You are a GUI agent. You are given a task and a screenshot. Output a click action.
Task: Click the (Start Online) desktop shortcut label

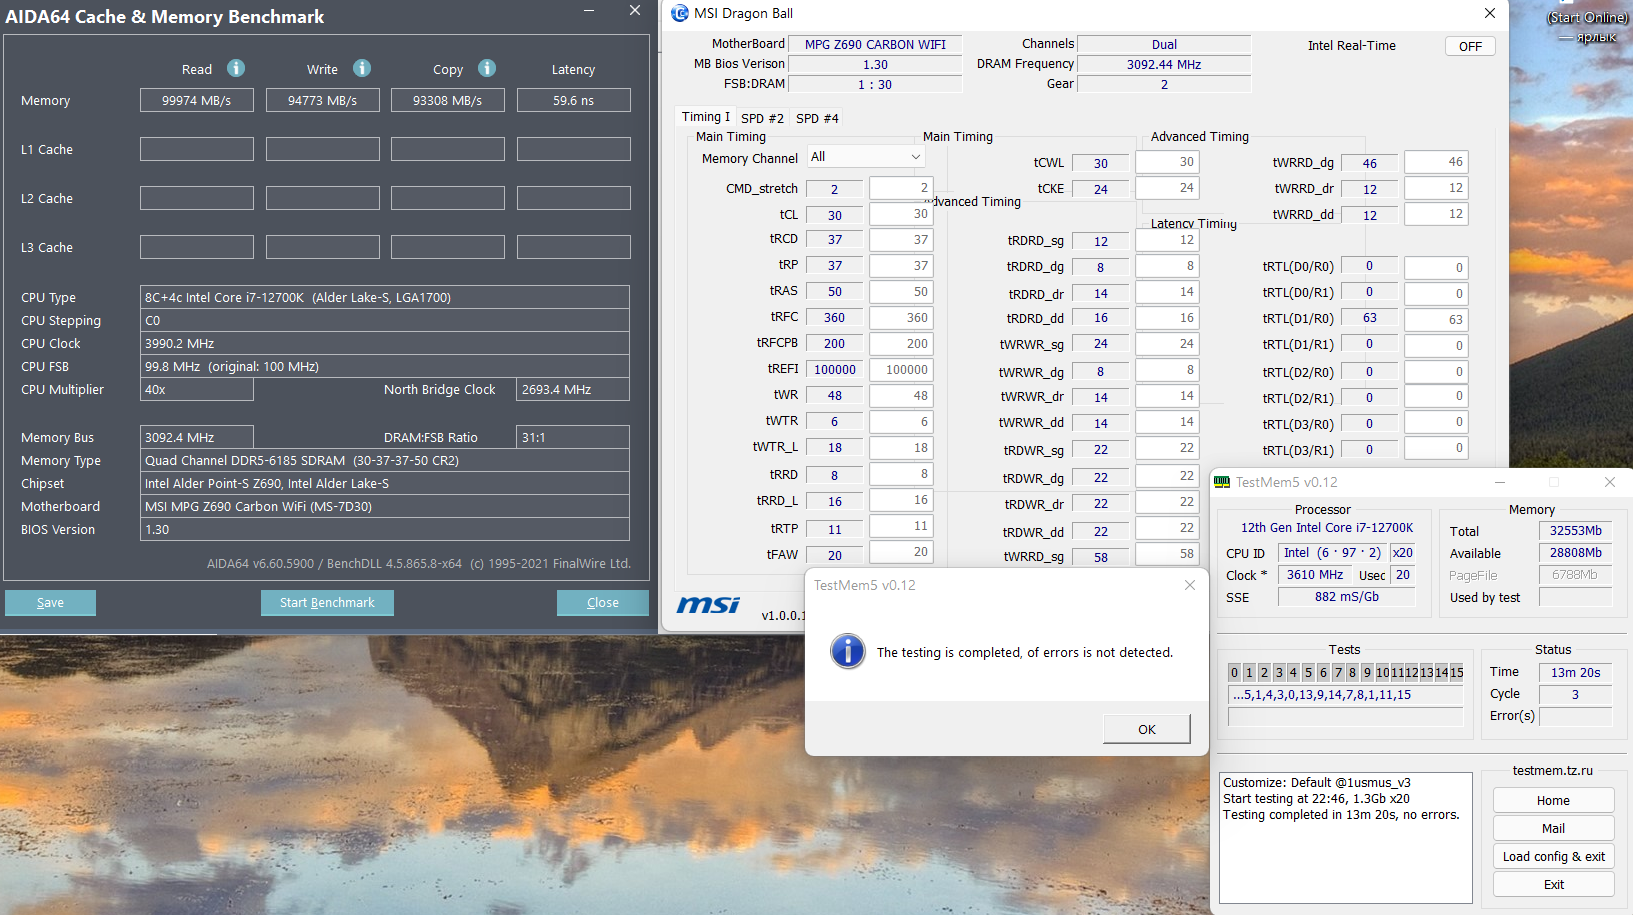pos(1588,17)
